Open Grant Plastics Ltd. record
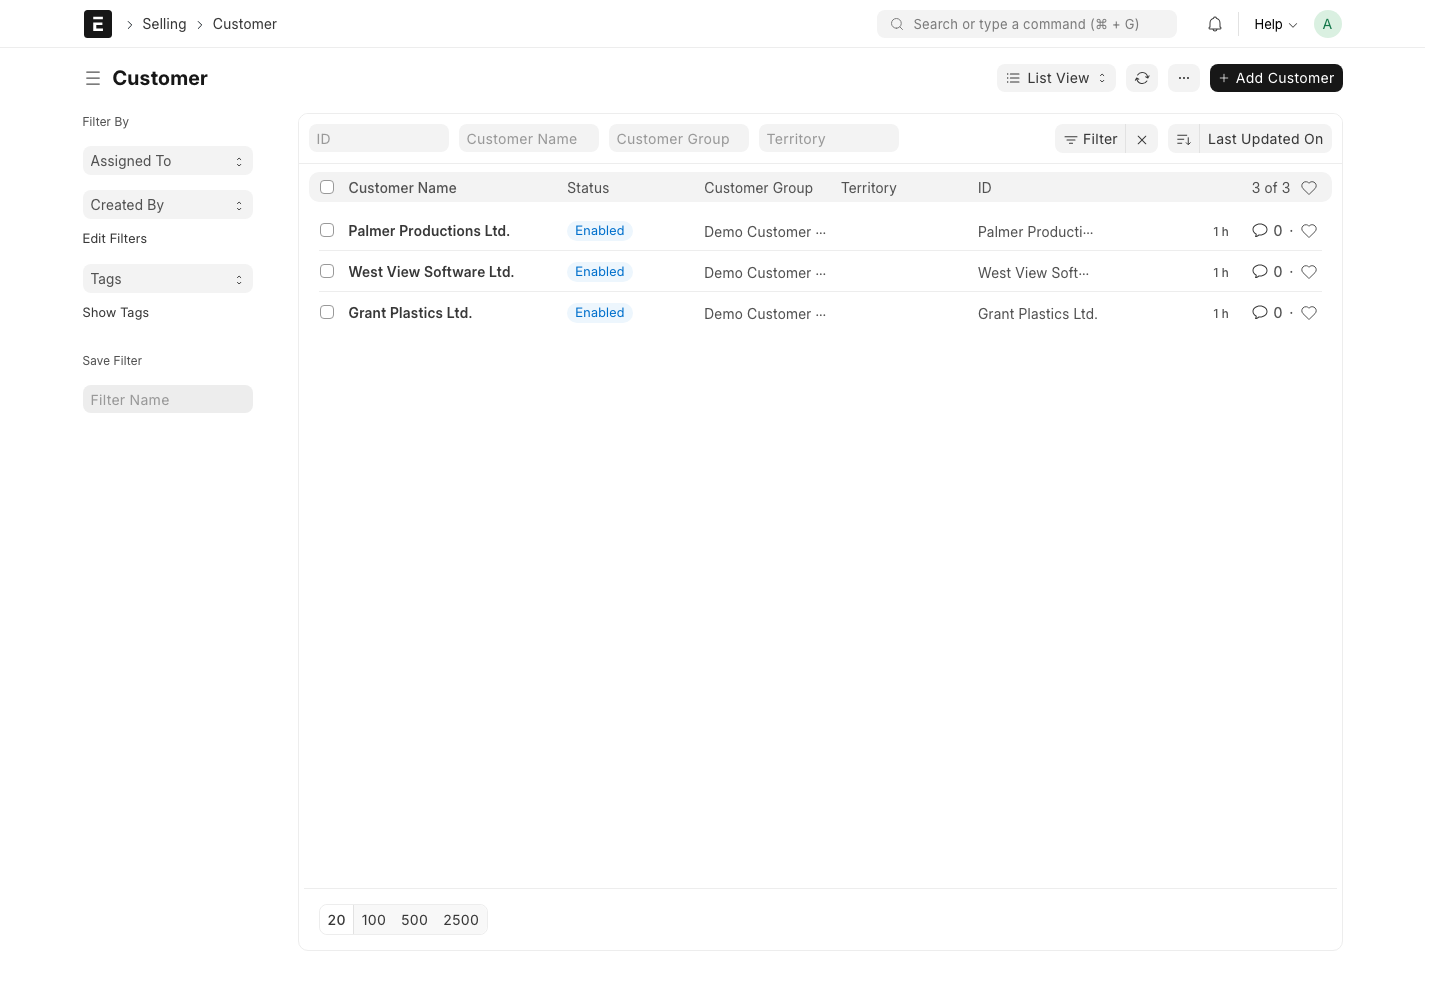The image size is (1440, 1000). click(410, 313)
